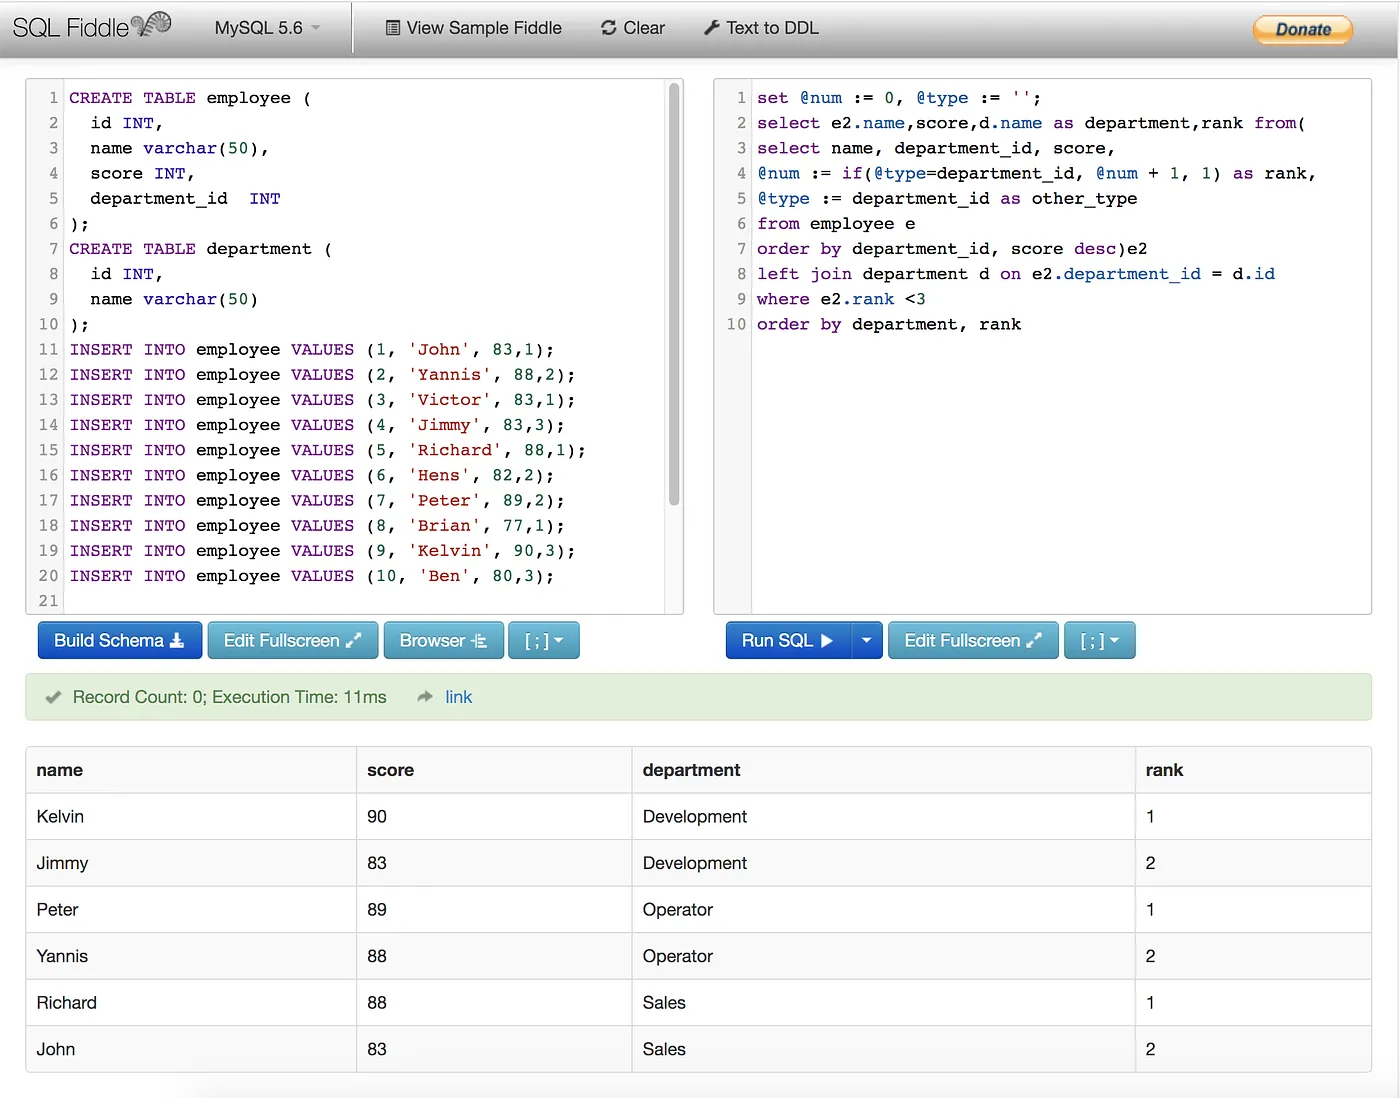
Task: Open the Browser tree view button
Action: click(443, 640)
